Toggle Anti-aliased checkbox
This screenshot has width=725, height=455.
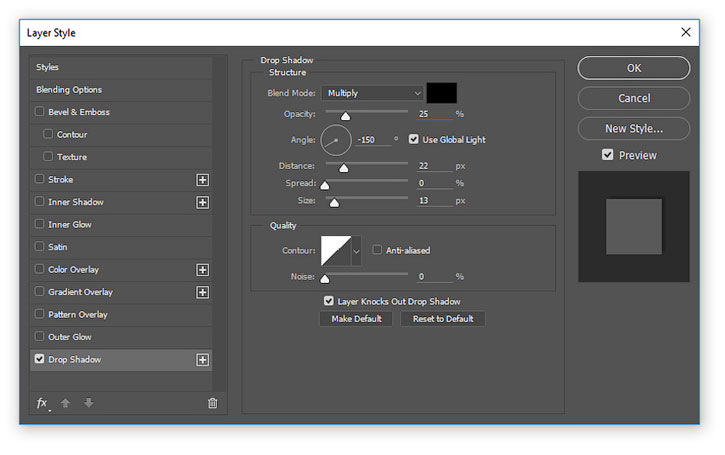tap(377, 250)
